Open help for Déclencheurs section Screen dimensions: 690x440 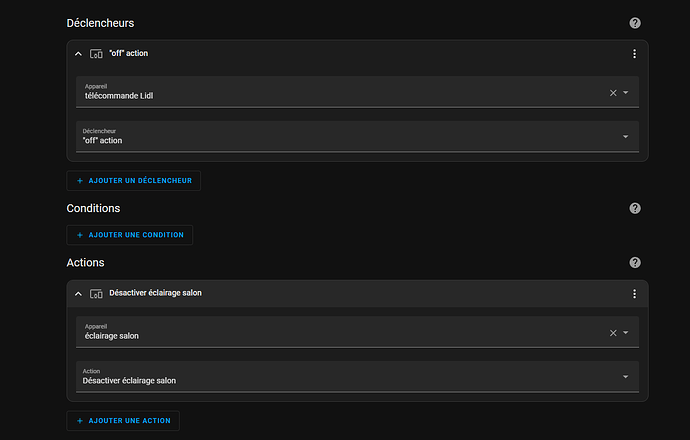tap(635, 23)
